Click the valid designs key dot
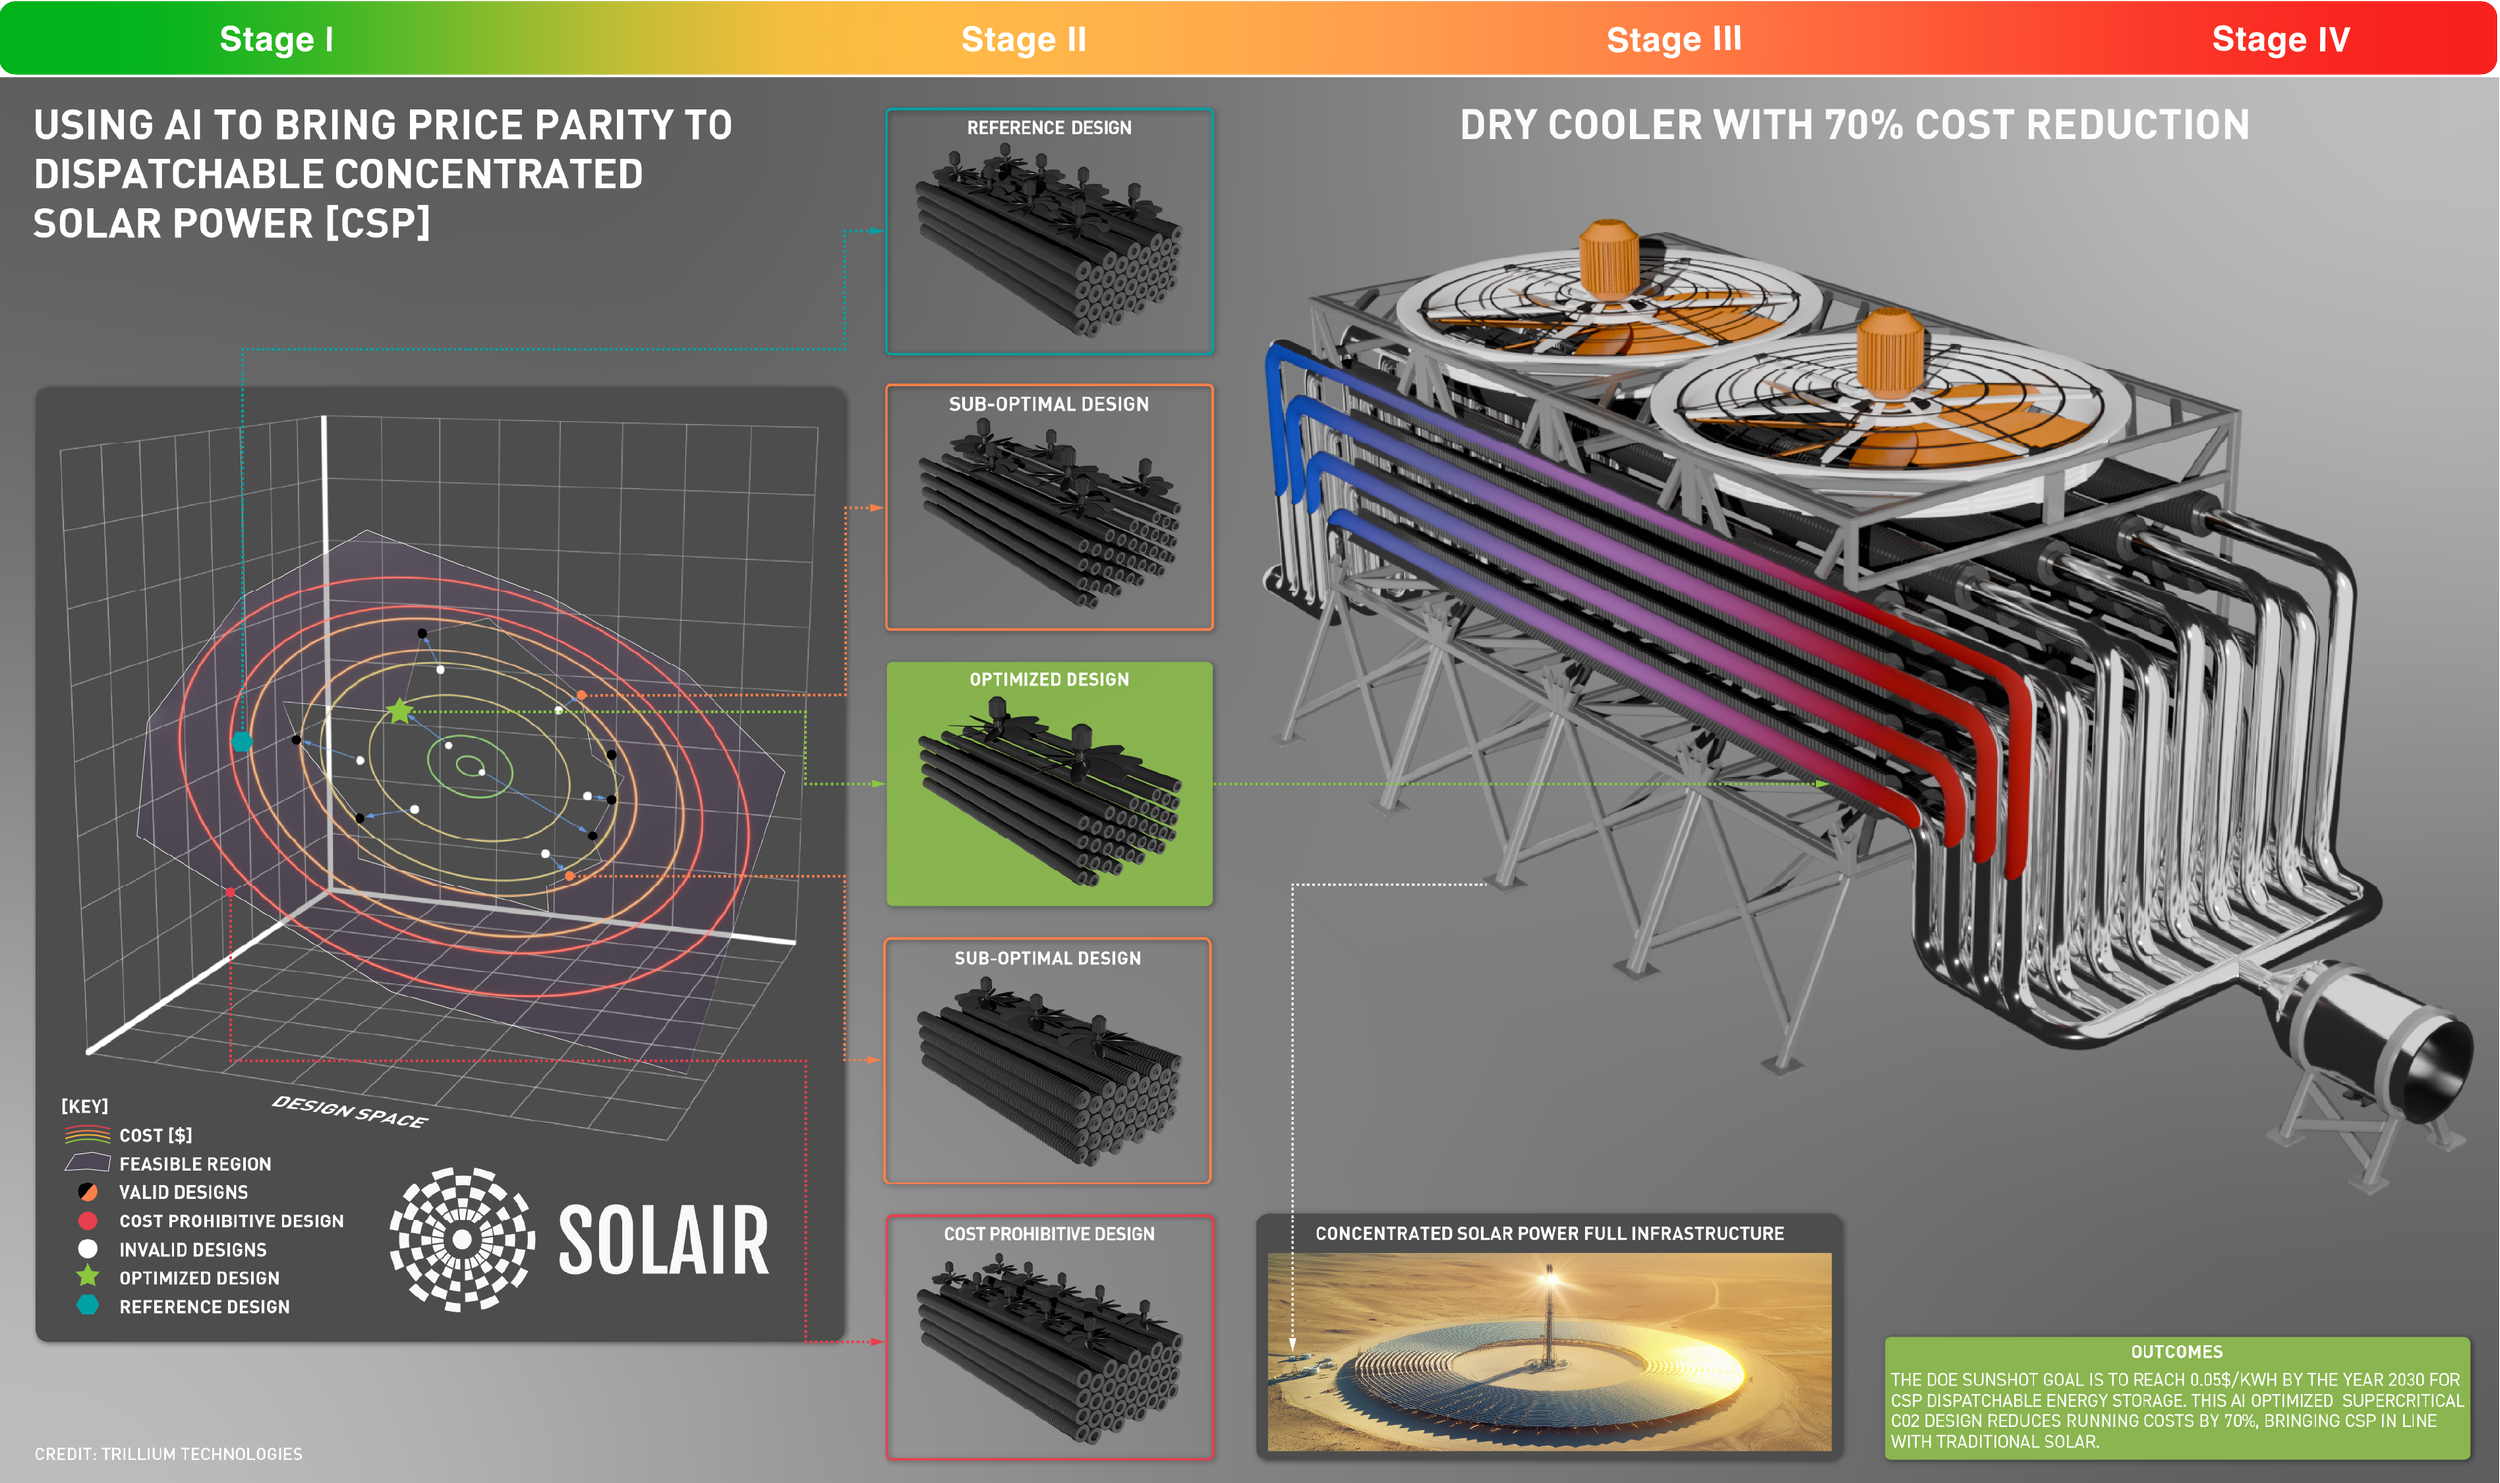 (88, 1192)
